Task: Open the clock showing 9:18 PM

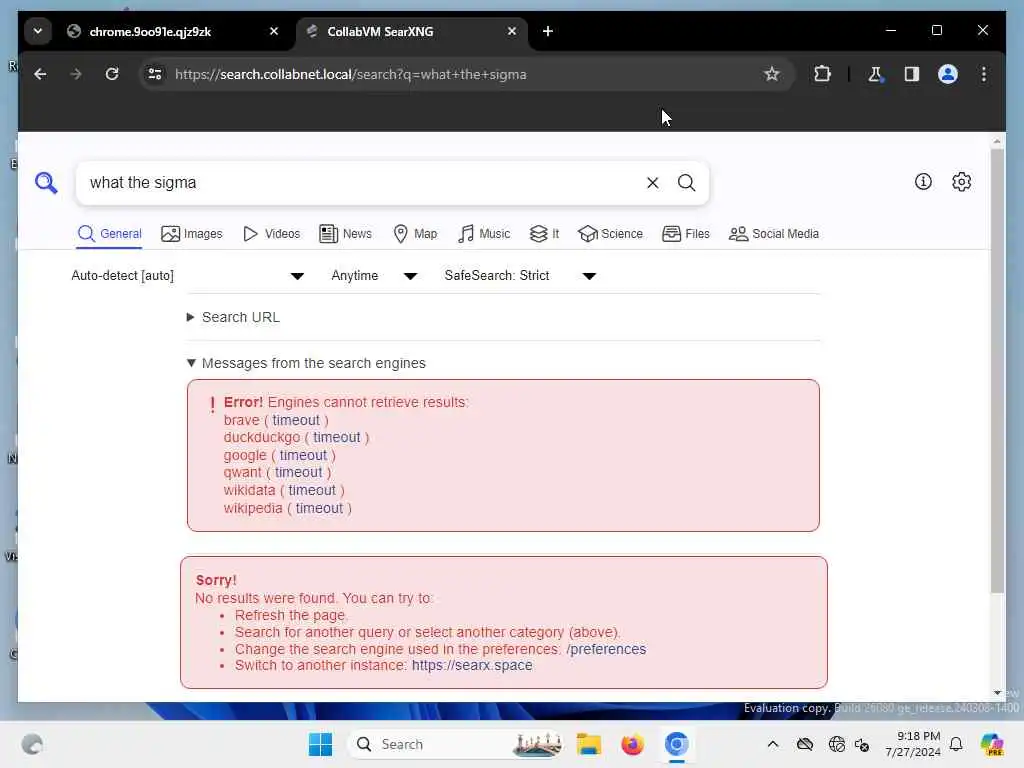Action: [913, 744]
